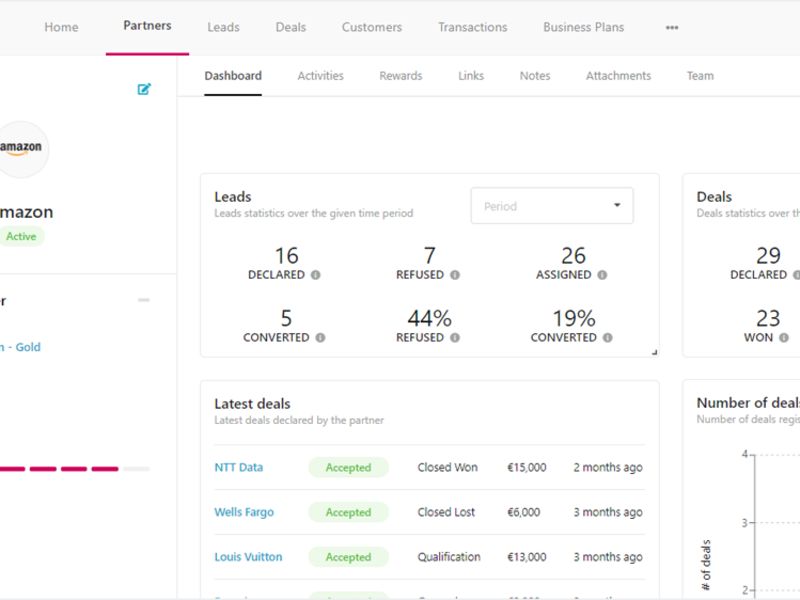The height and width of the screenshot is (600, 800).
Task: Open the NTT Data deal link
Action: click(239, 467)
